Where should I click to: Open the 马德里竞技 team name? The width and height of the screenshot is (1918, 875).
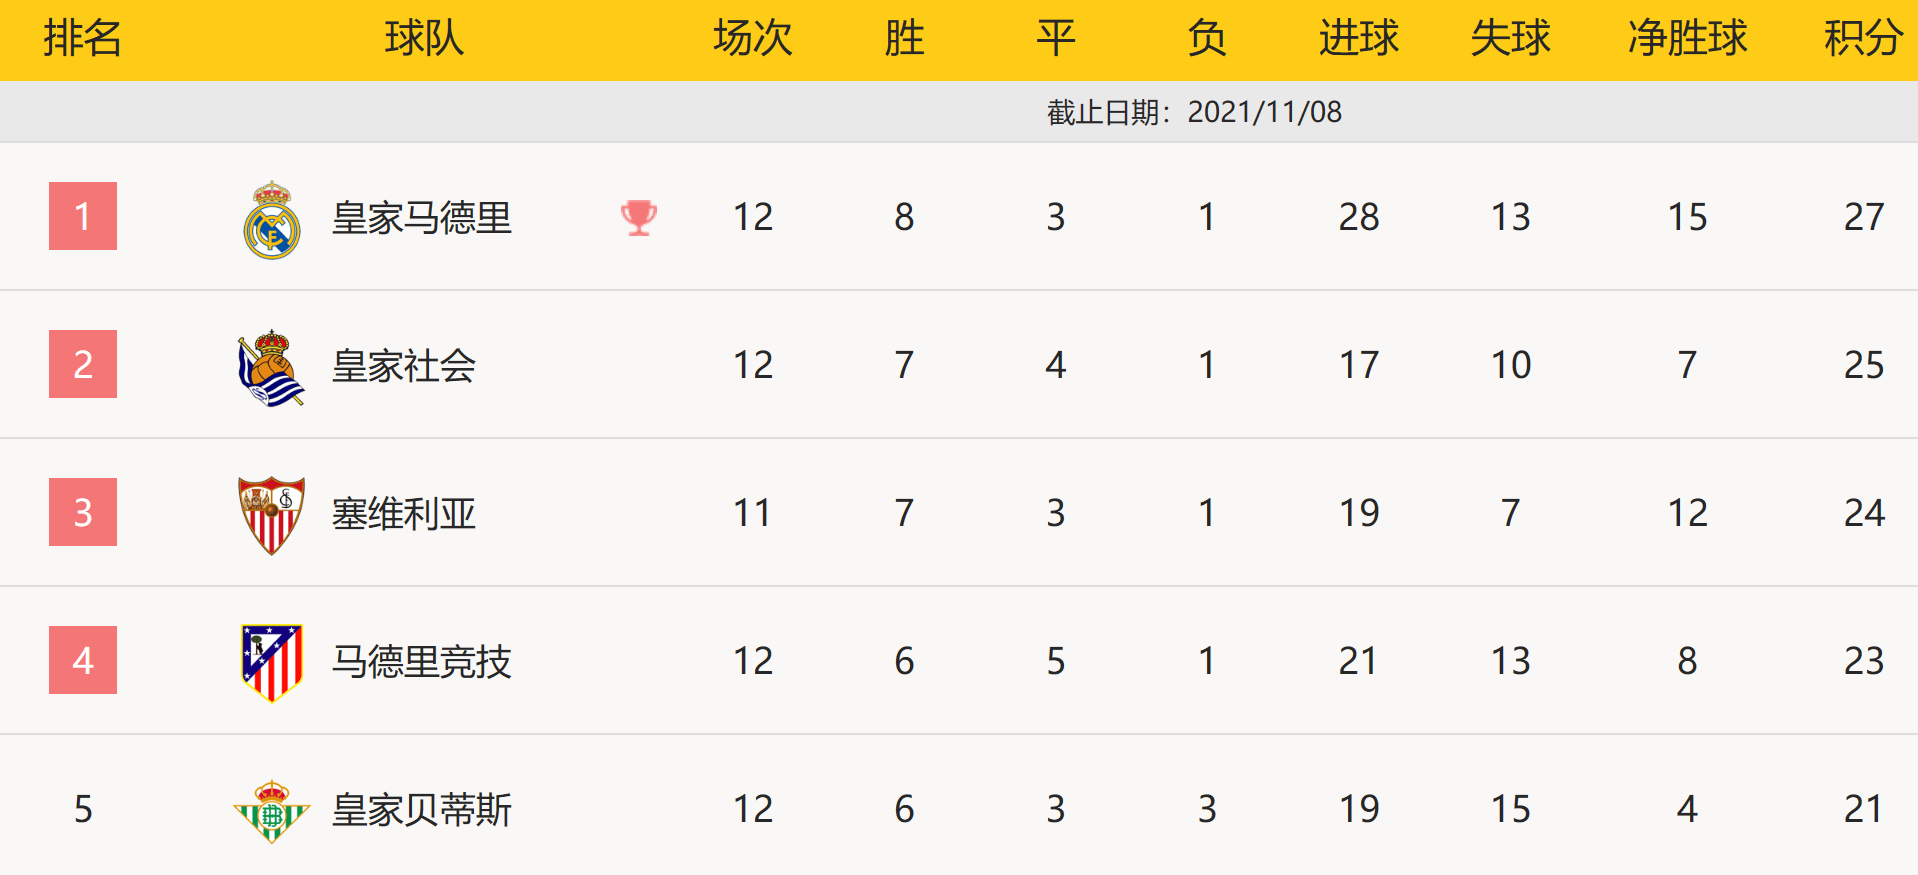pyautogui.click(x=421, y=662)
